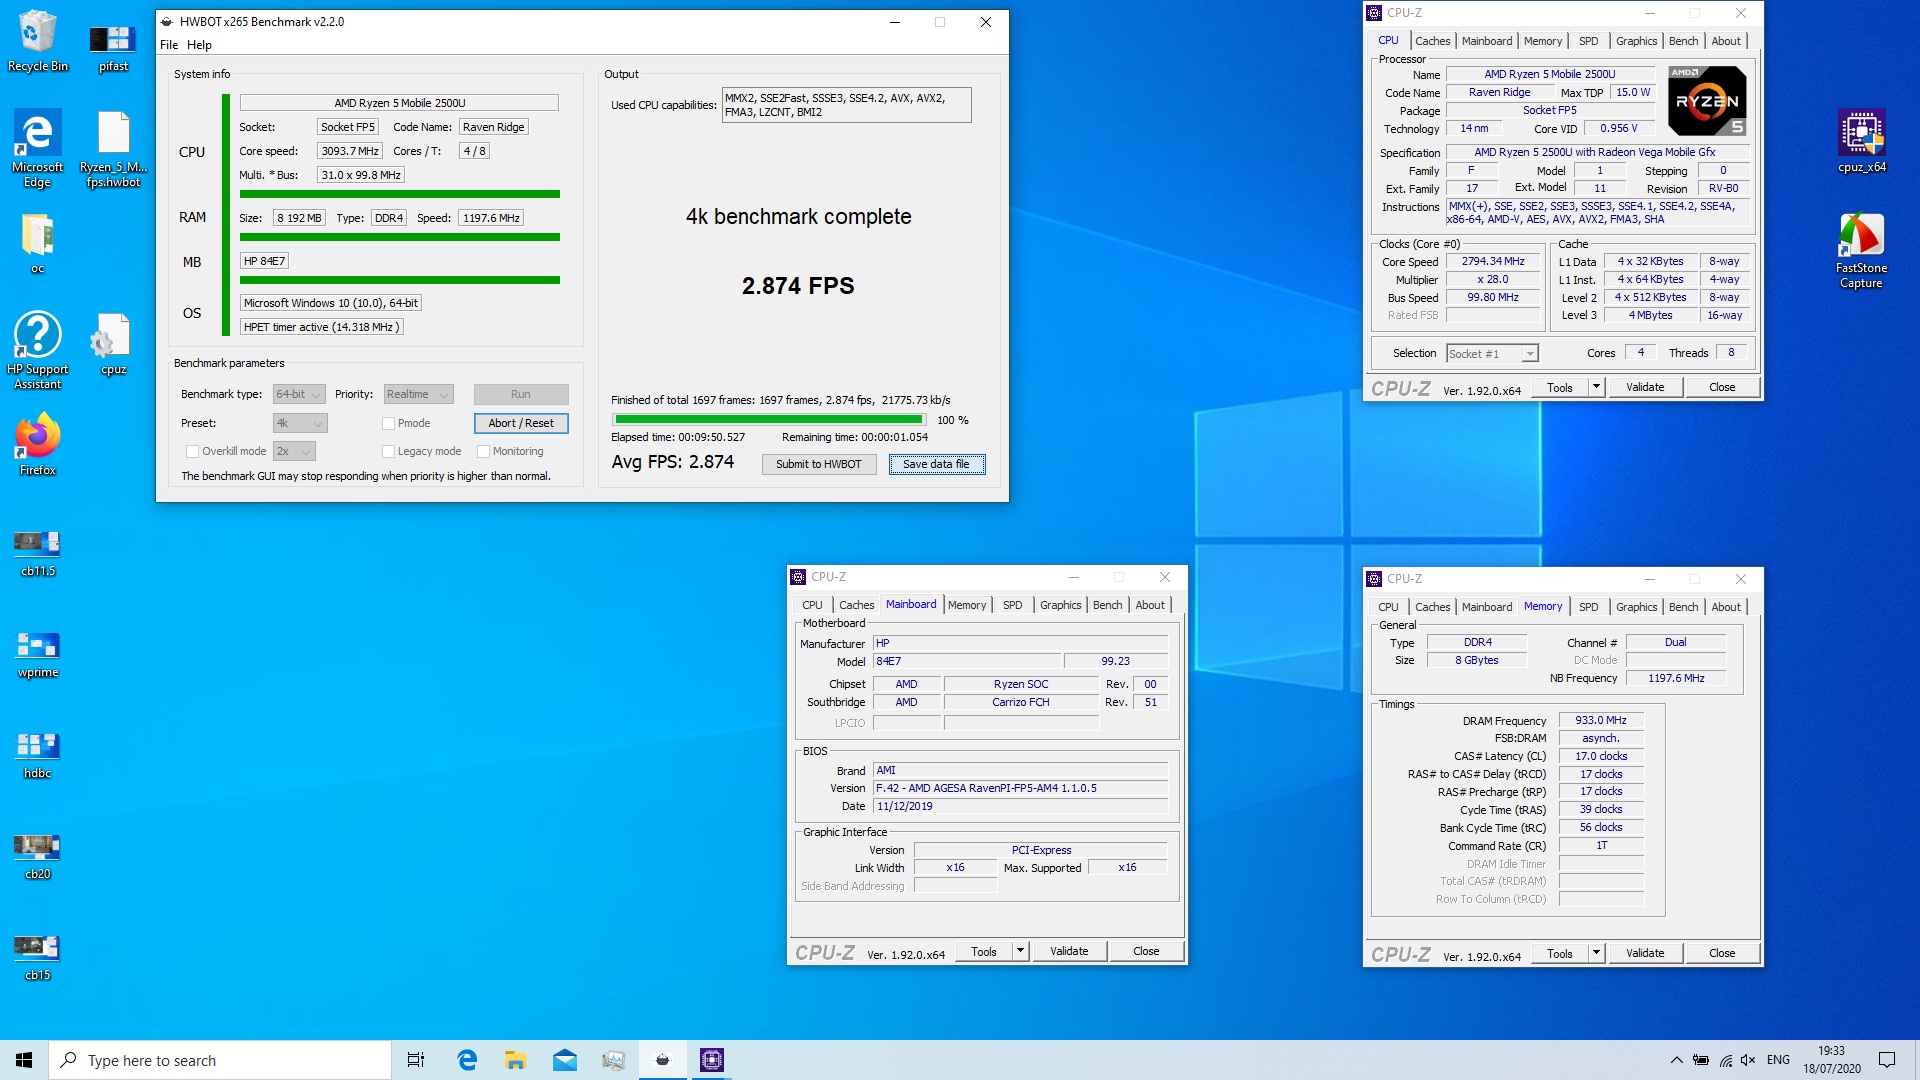The image size is (1920, 1080).
Task: Click the Abort / Reset button
Action: 521,423
